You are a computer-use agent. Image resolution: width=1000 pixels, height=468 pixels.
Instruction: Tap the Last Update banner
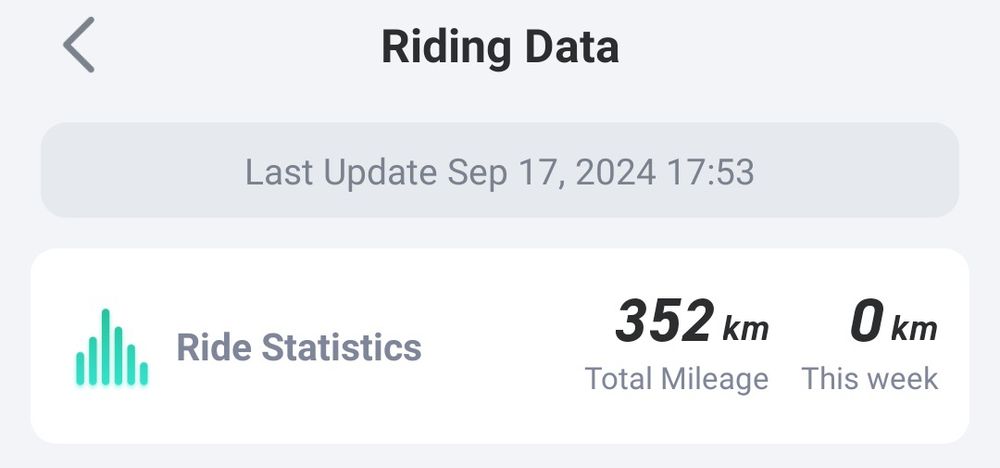click(x=499, y=173)
